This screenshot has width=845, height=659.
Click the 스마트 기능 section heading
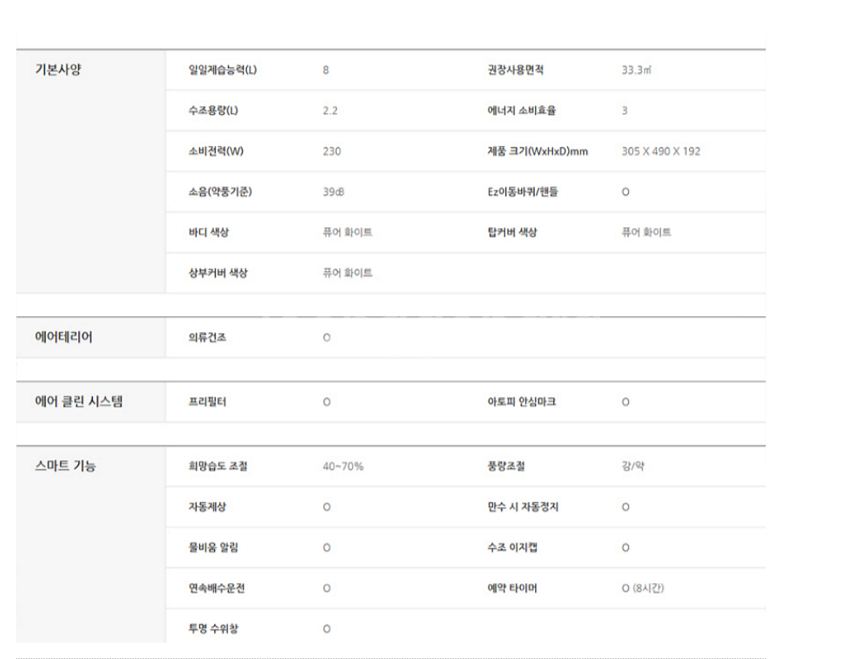pos(65,466)
